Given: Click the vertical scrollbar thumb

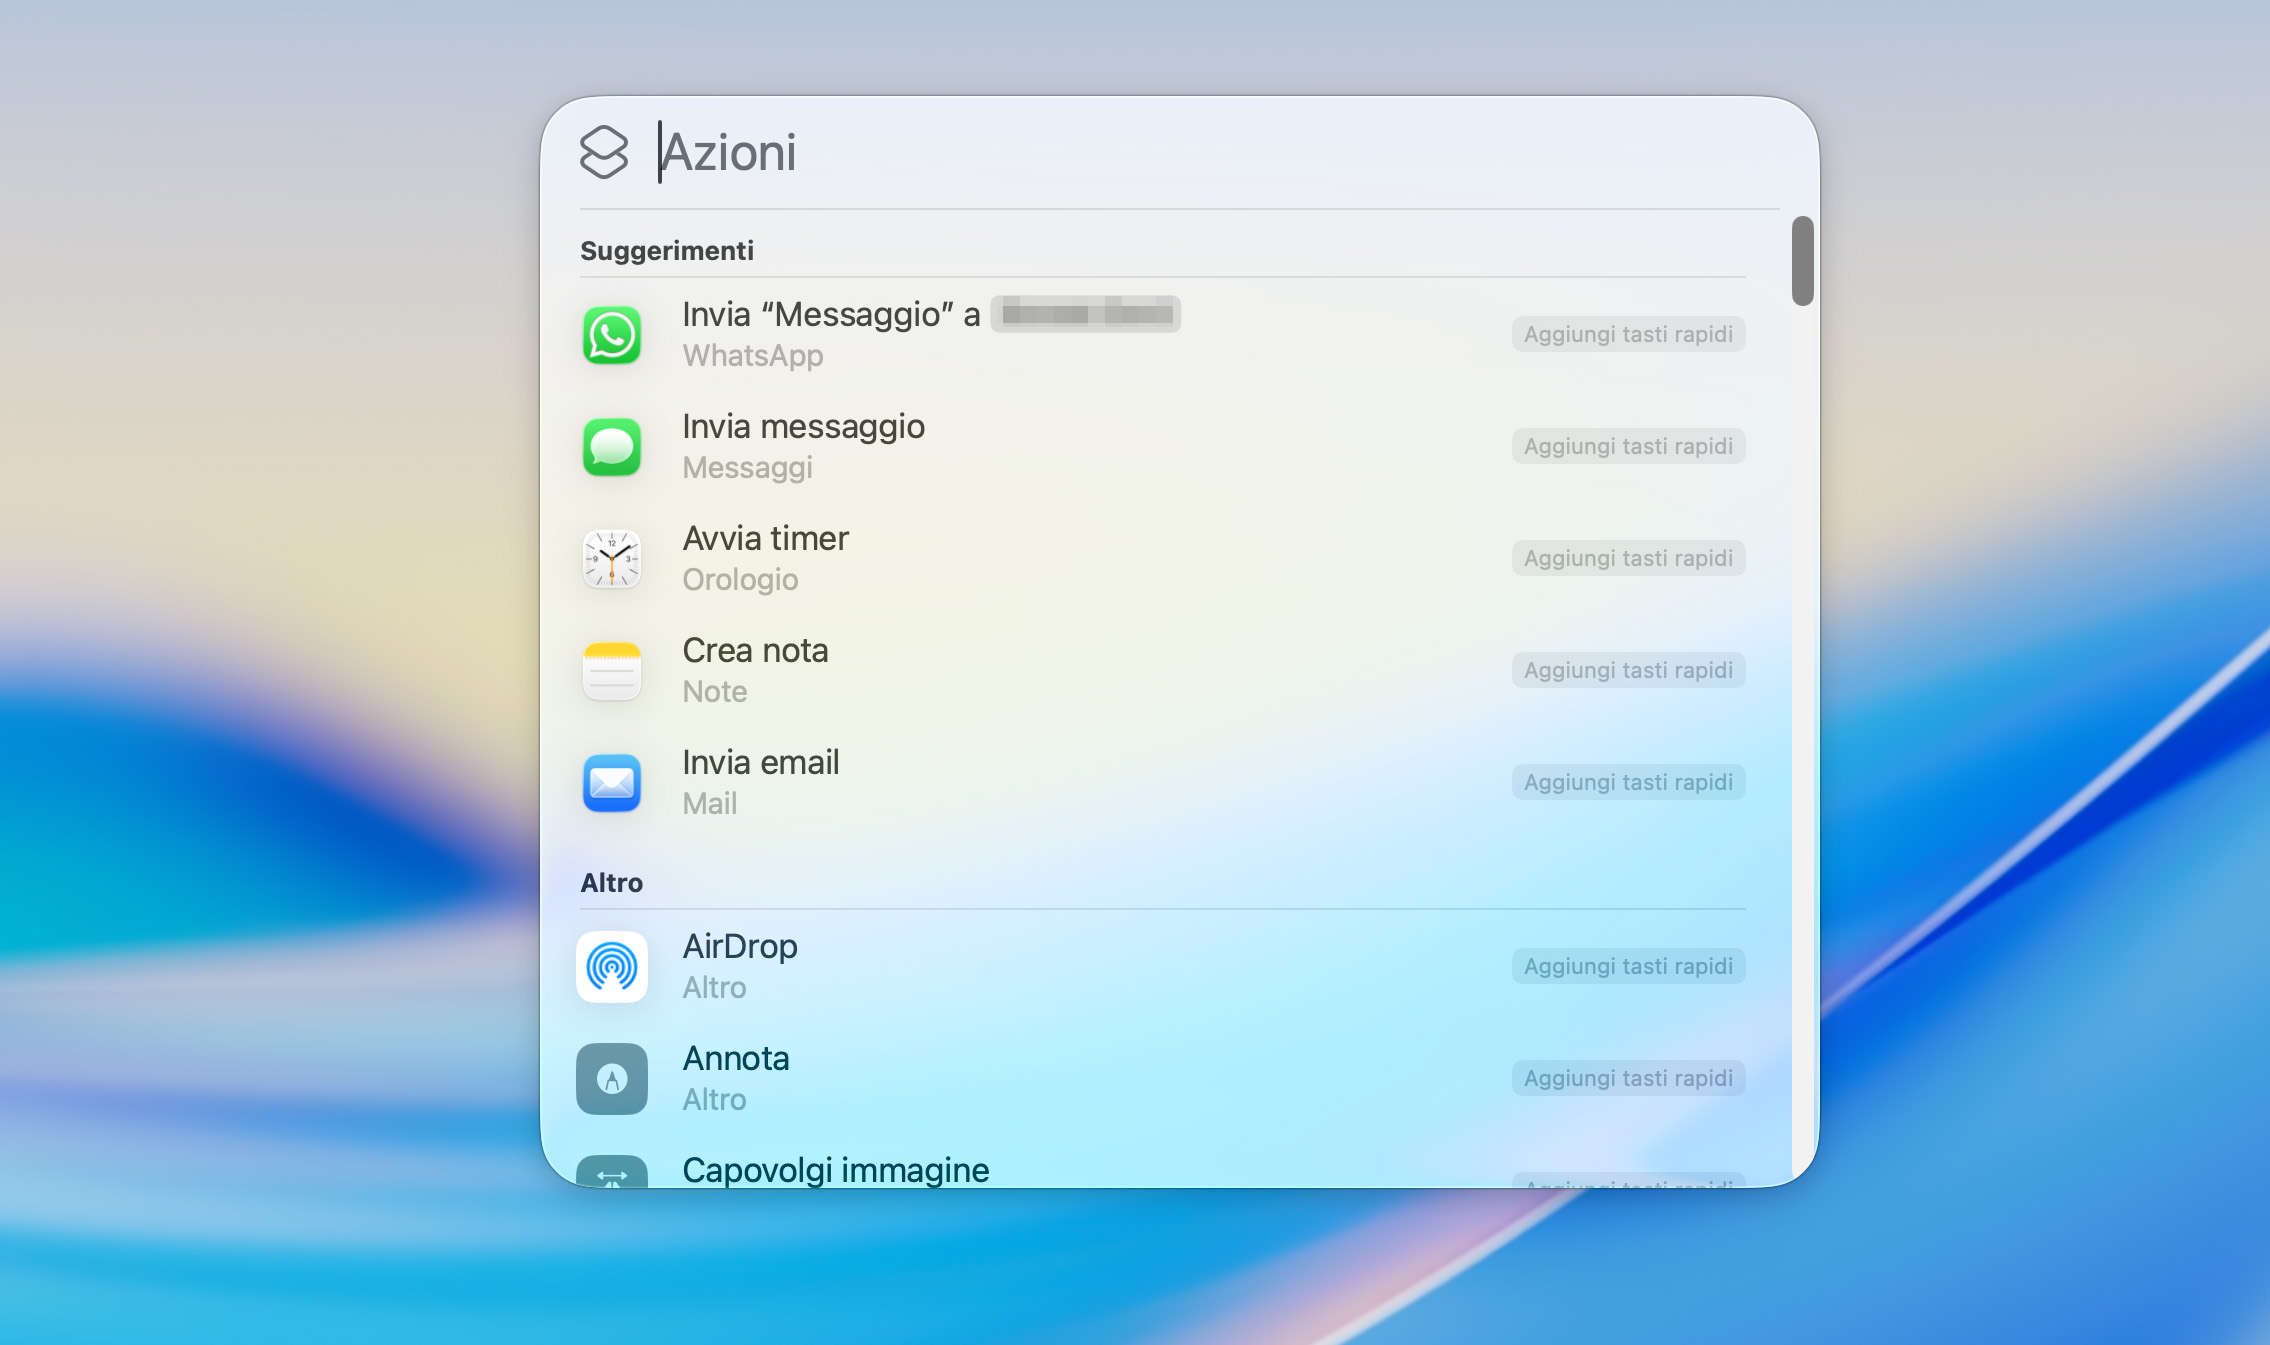Looking at the screenshot, I should click(1802, 261).
